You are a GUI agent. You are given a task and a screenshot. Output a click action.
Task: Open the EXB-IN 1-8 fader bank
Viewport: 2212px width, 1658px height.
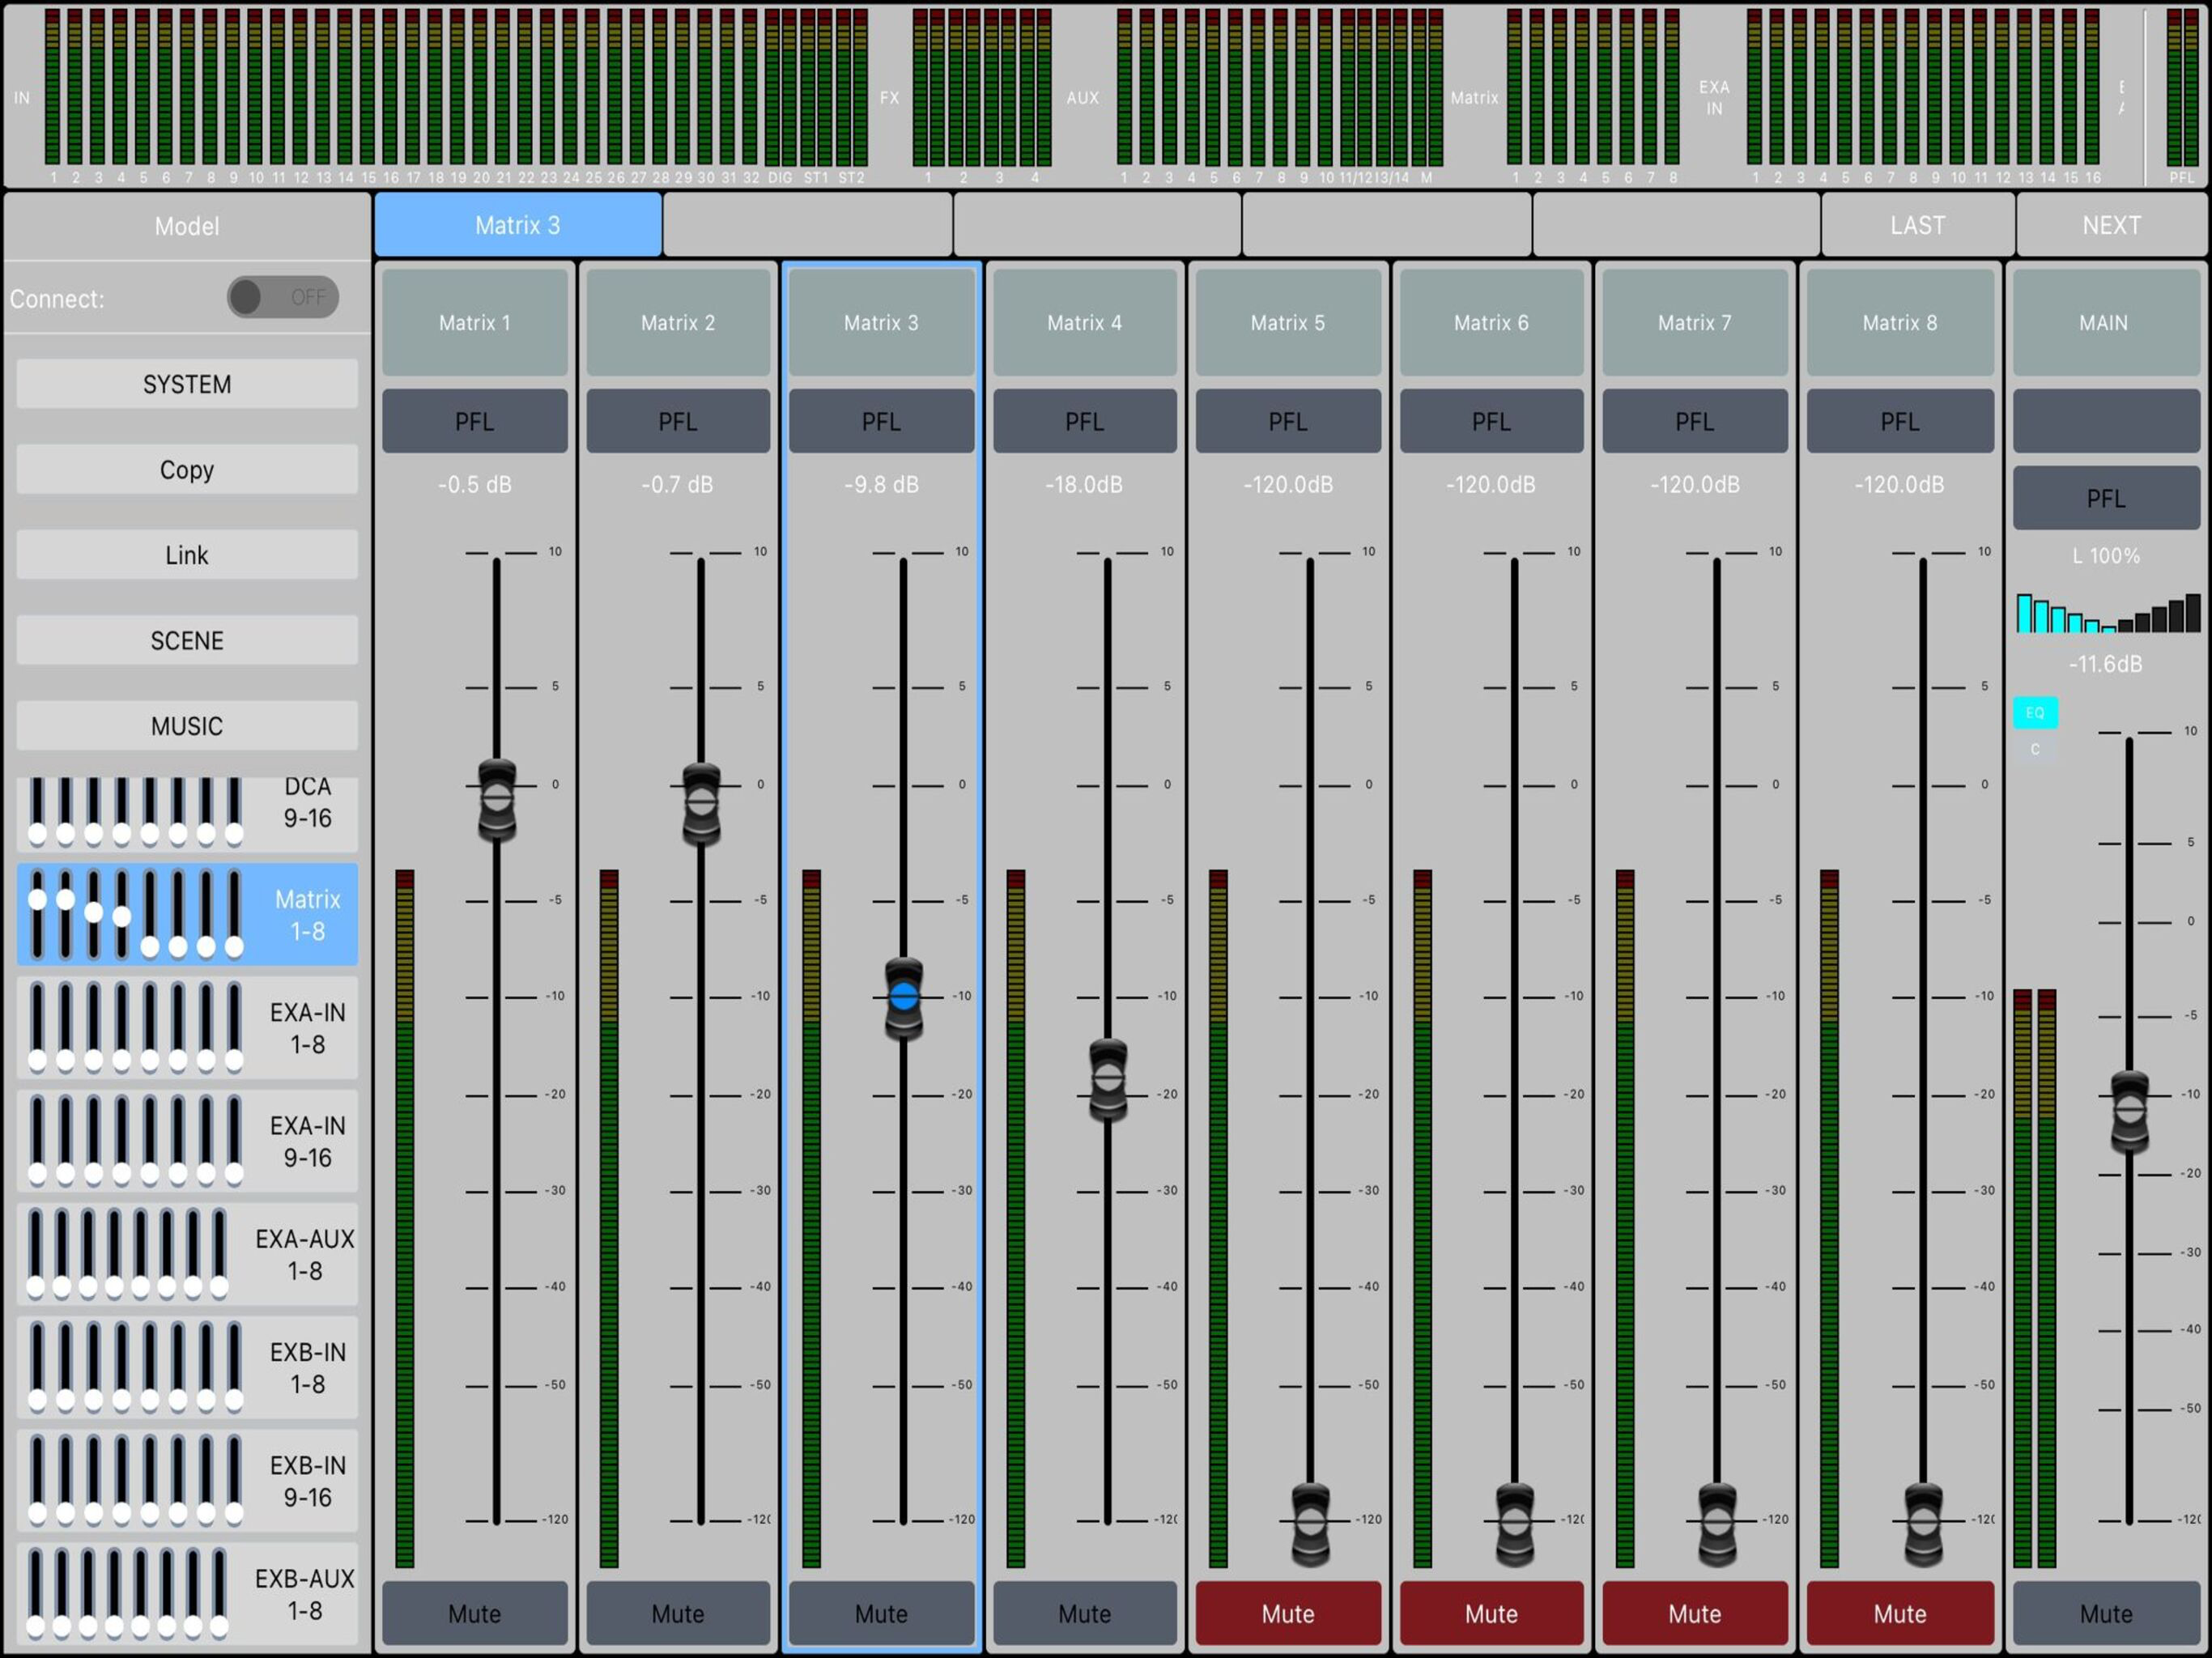point(187,1367)
